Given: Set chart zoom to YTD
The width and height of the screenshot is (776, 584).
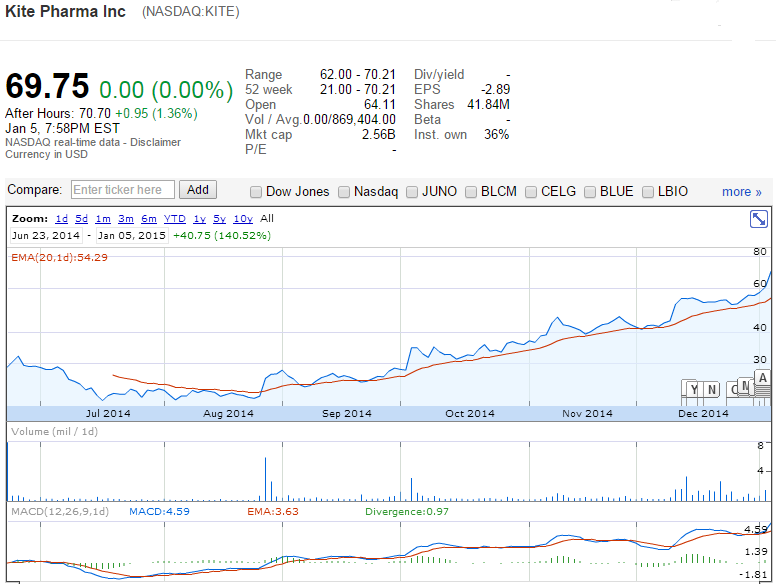Looking at the screenshot, I should pos(175,219).
